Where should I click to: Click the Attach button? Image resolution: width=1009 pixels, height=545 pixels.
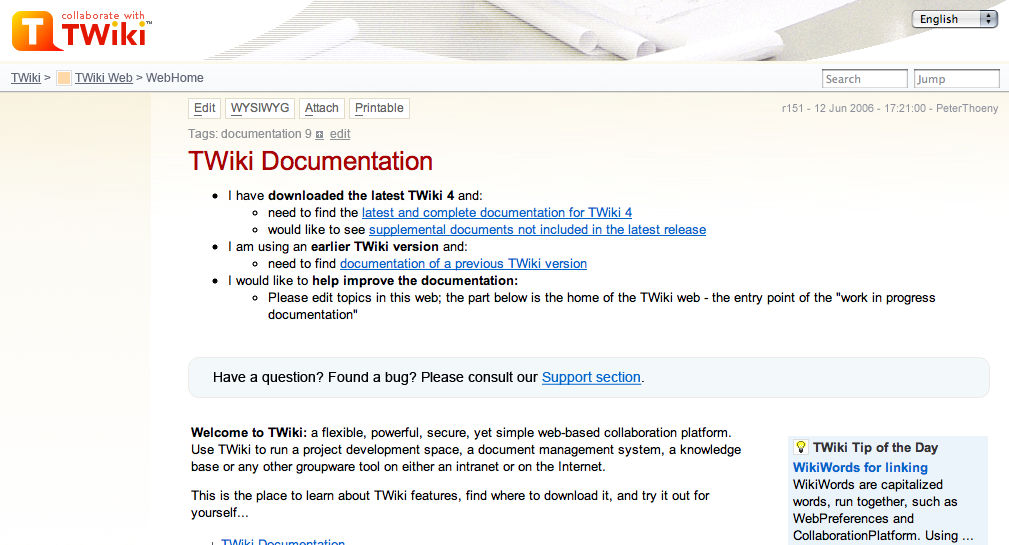pos(322,108)
